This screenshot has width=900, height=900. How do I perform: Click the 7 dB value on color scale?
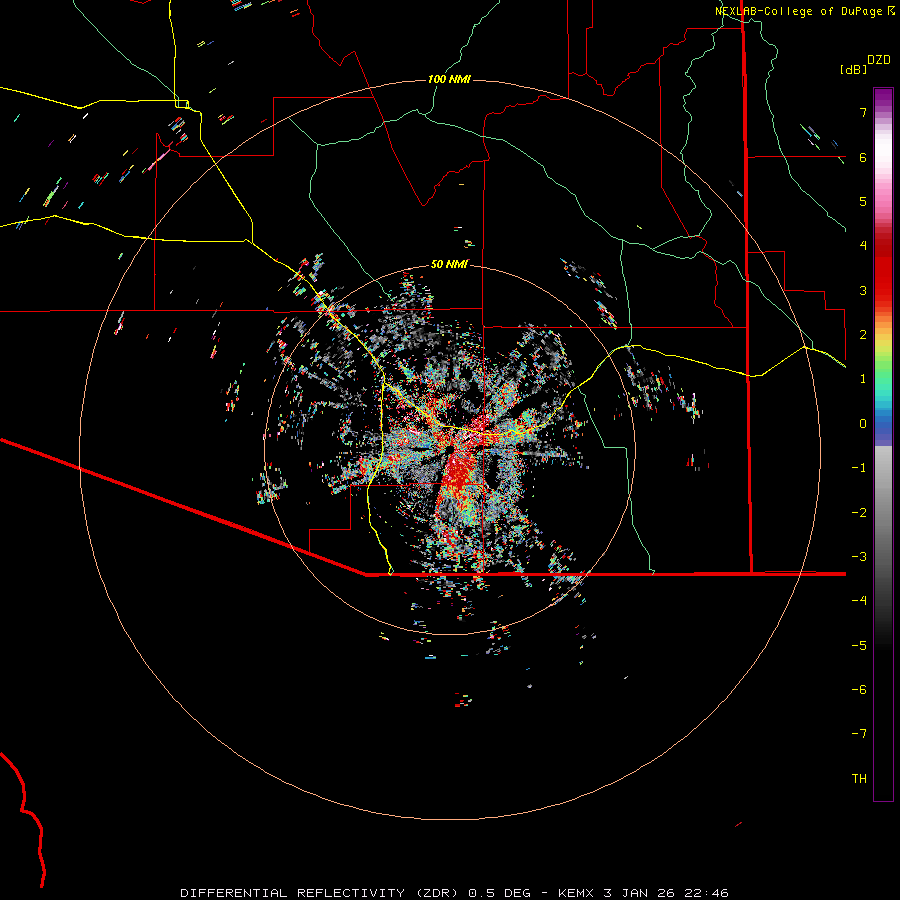tap(863, 112)
